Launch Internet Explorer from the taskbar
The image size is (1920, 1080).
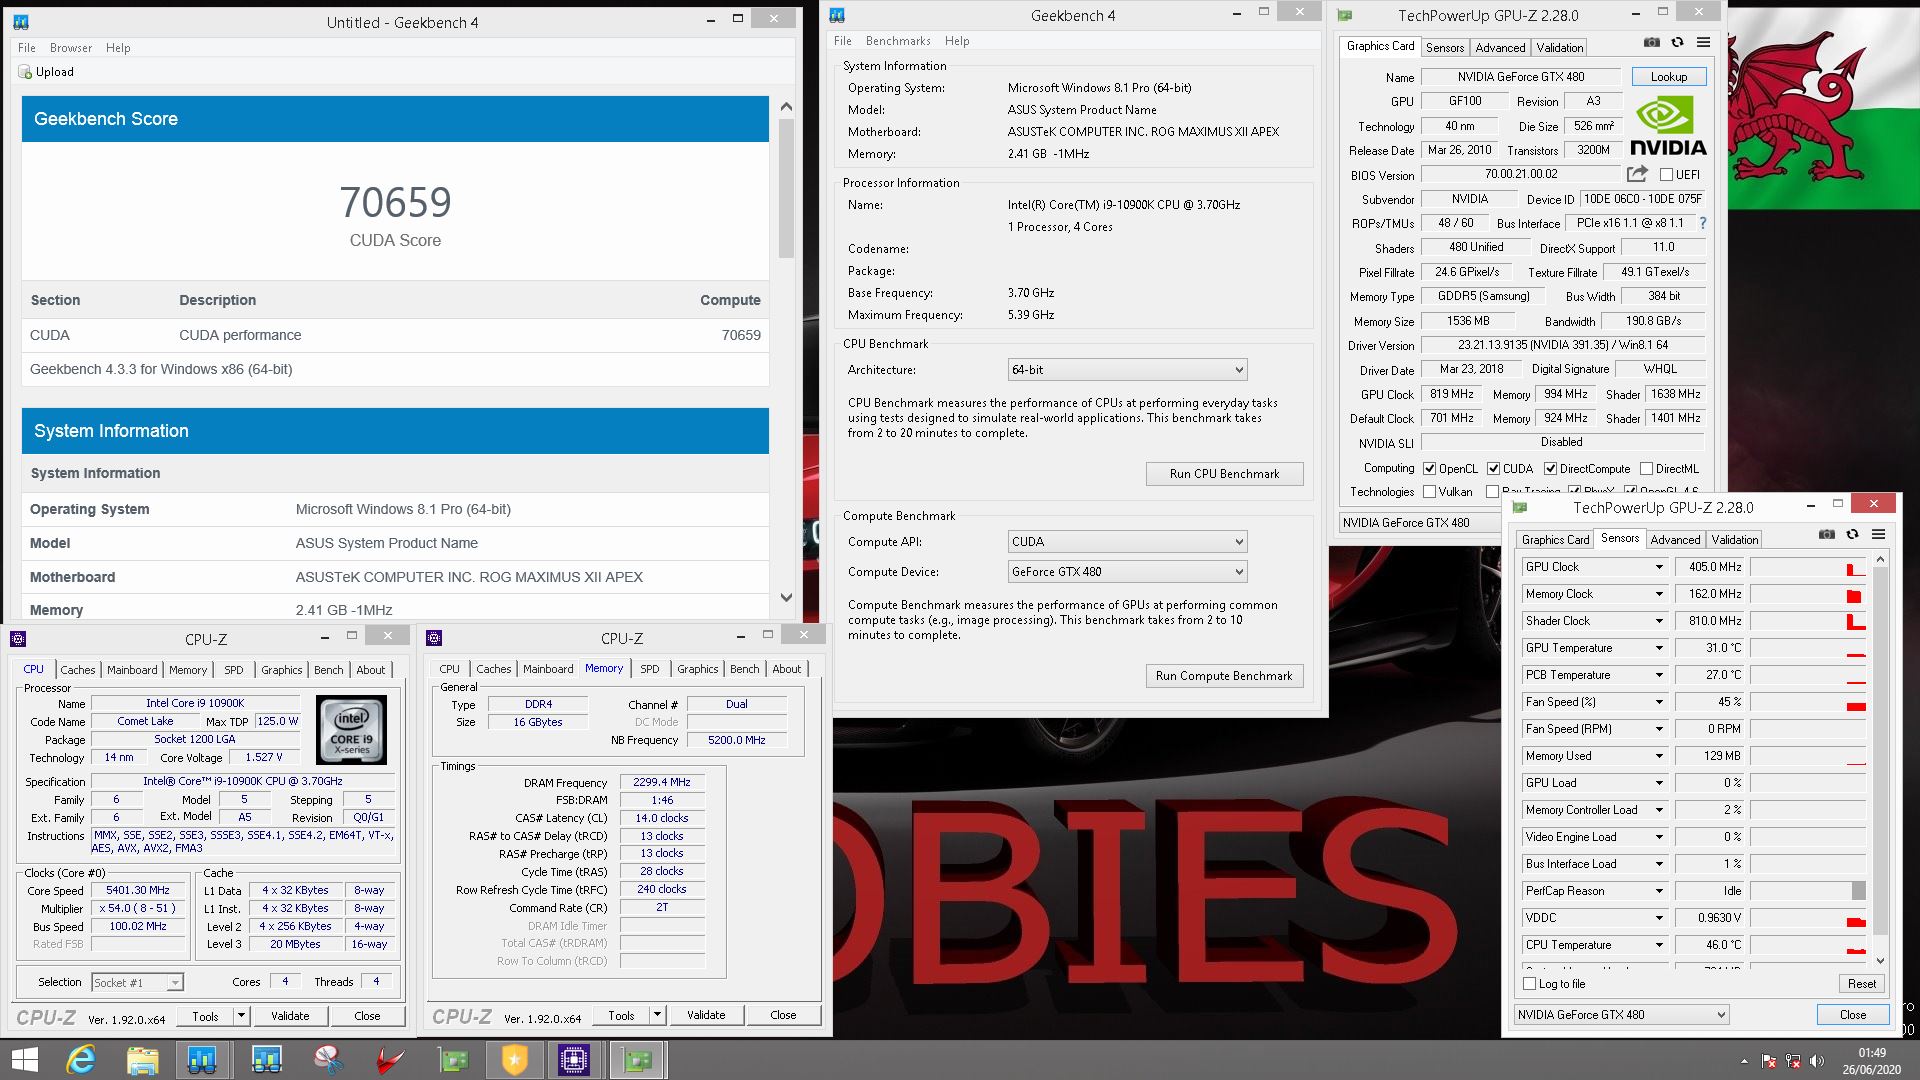[81, 1060]
